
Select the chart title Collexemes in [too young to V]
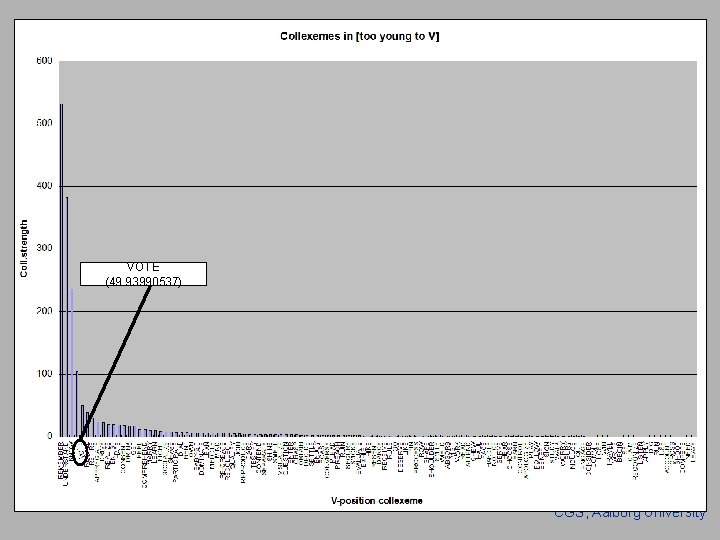[360, 36]
